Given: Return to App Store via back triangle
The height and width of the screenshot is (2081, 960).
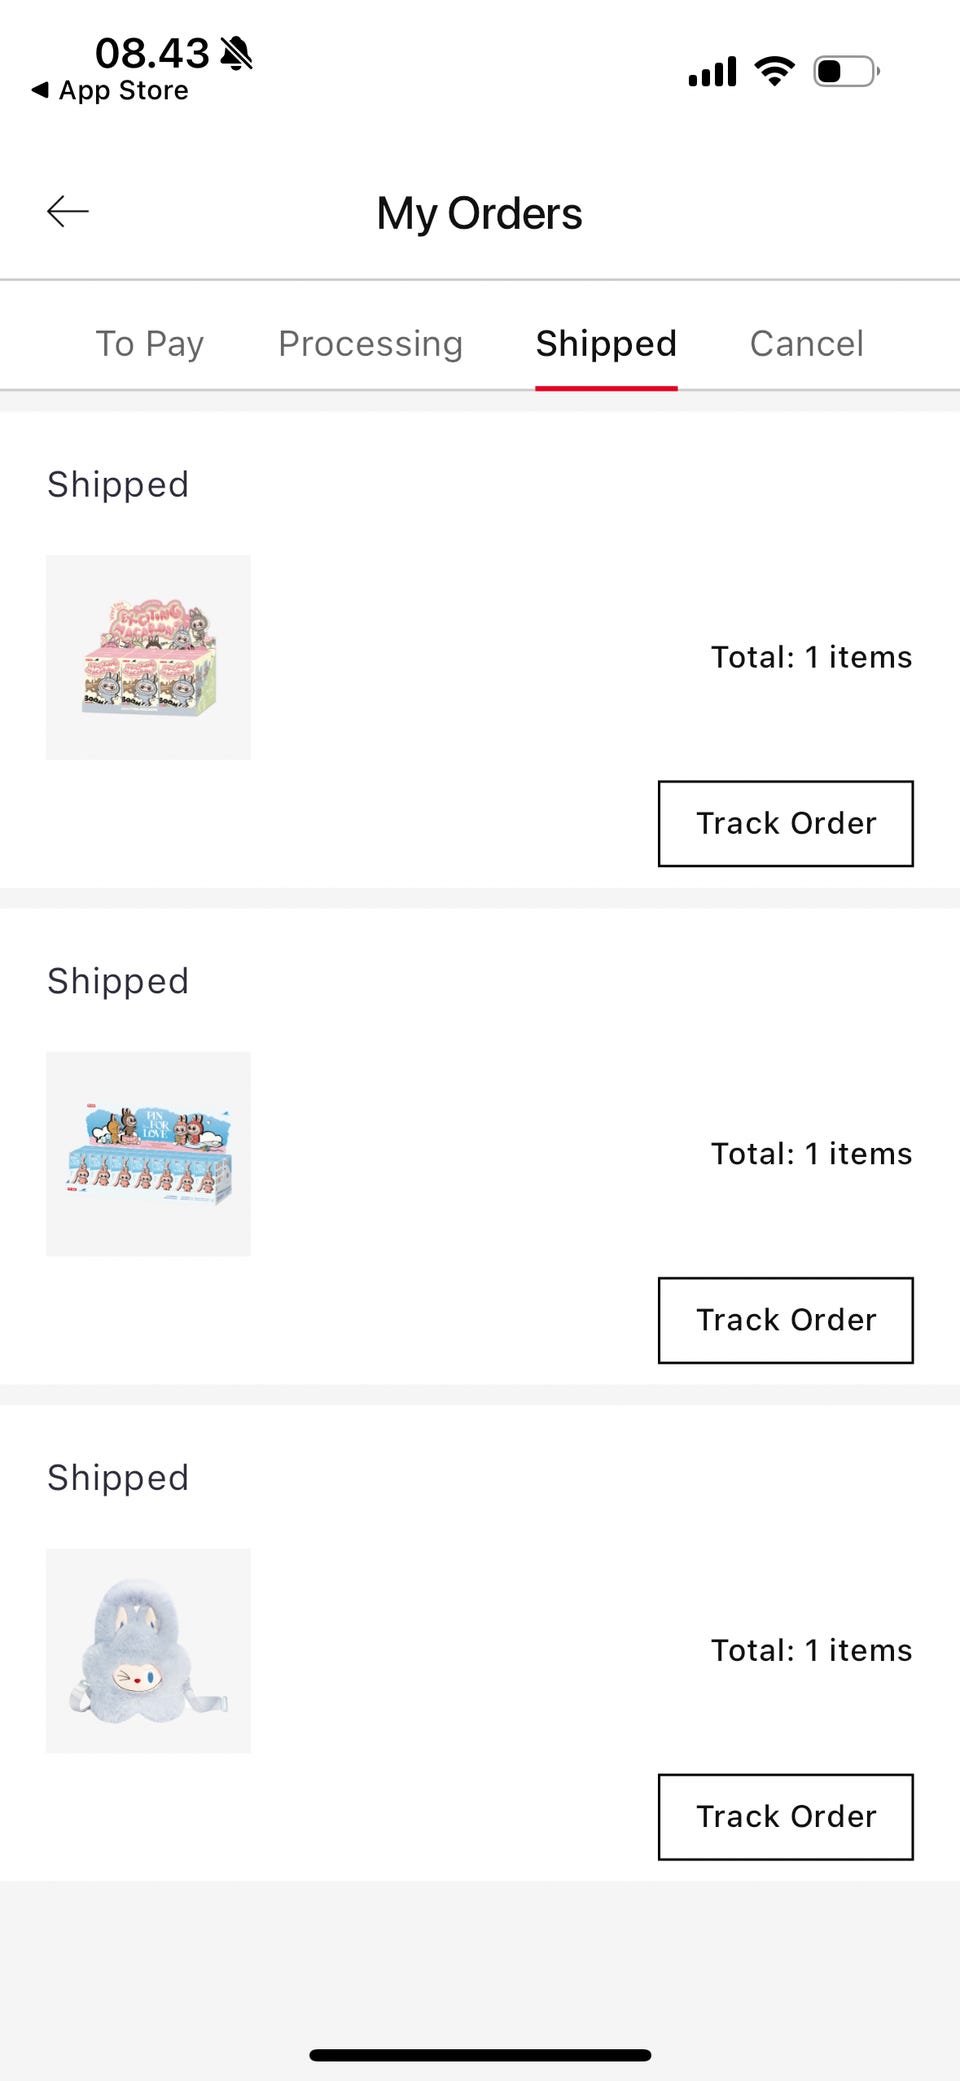Looking at the screenshot, I should [x=41, y=90].
